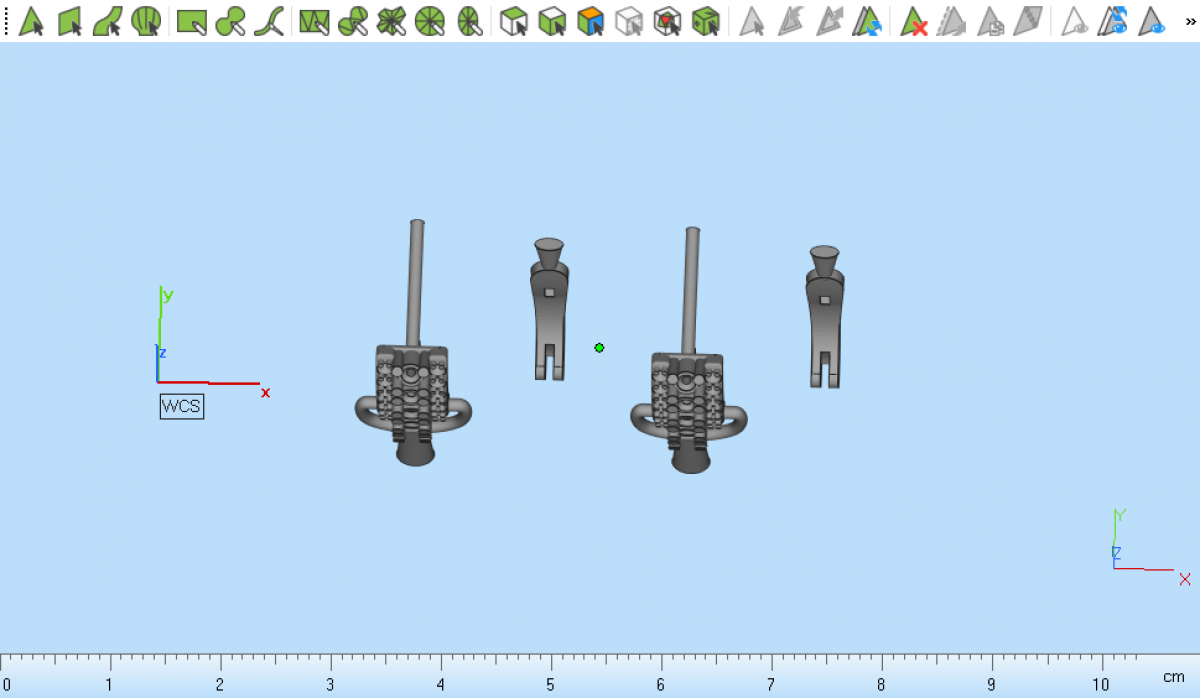Pick the triangulated double-circle brush mark tool
1200x698 pixels.
[353, 21]
